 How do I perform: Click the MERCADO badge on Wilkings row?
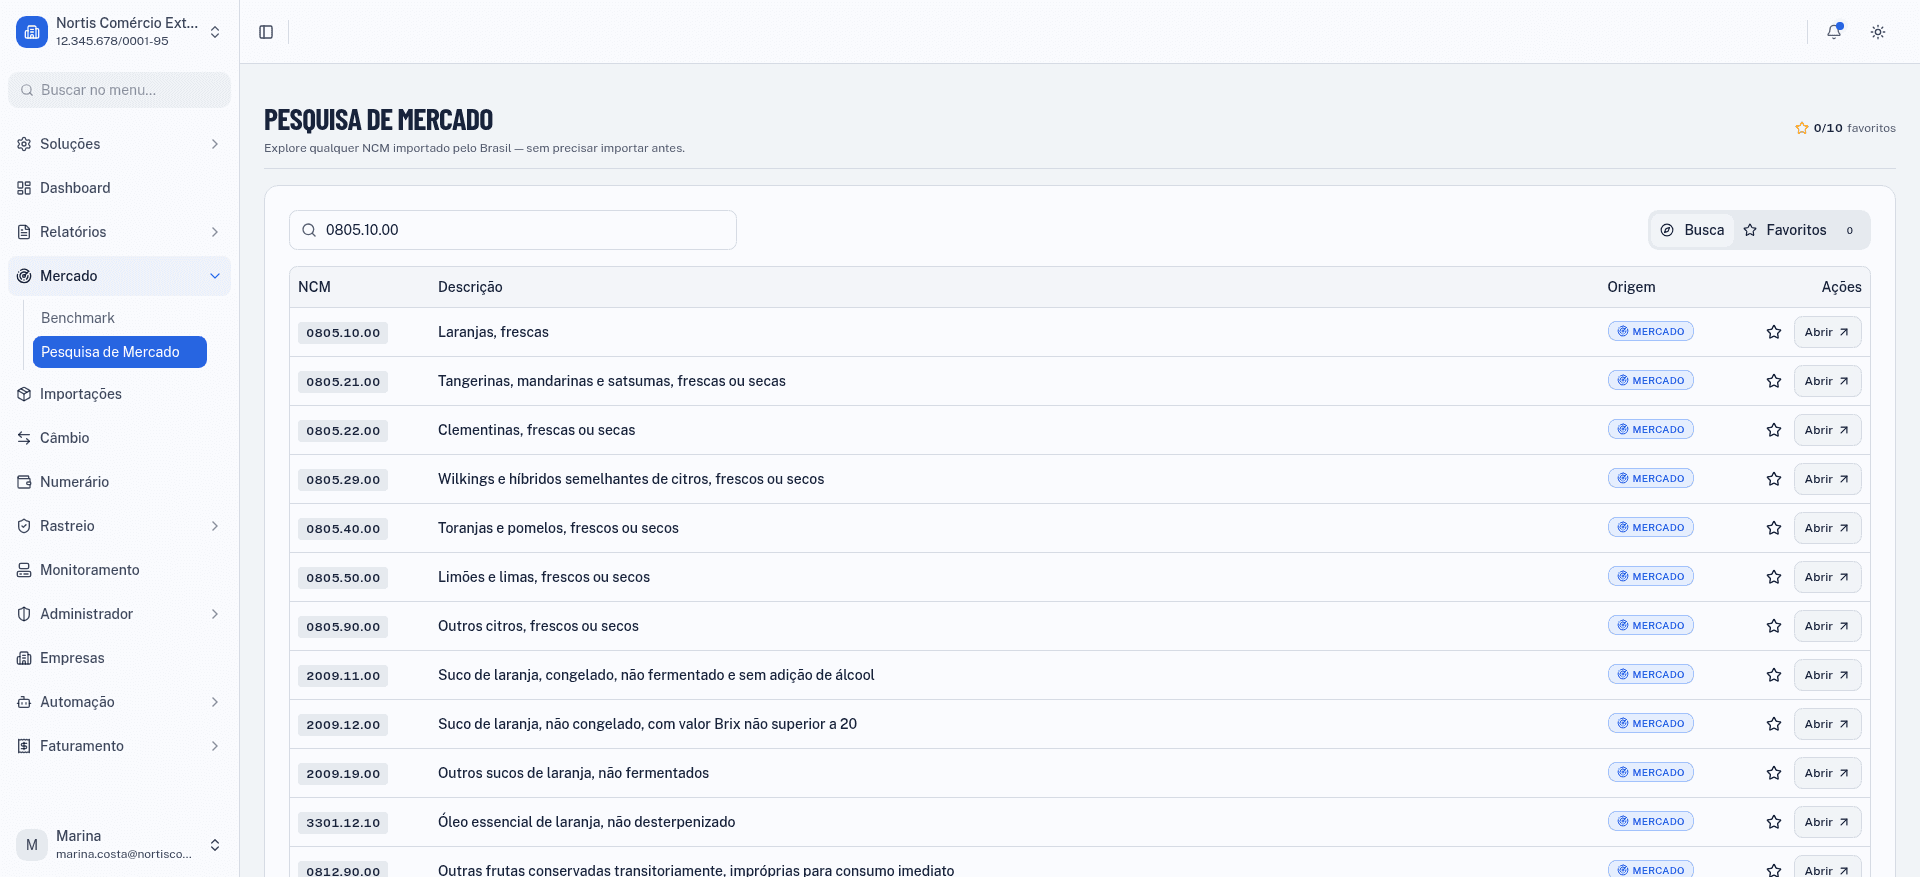pos(1650,478)
